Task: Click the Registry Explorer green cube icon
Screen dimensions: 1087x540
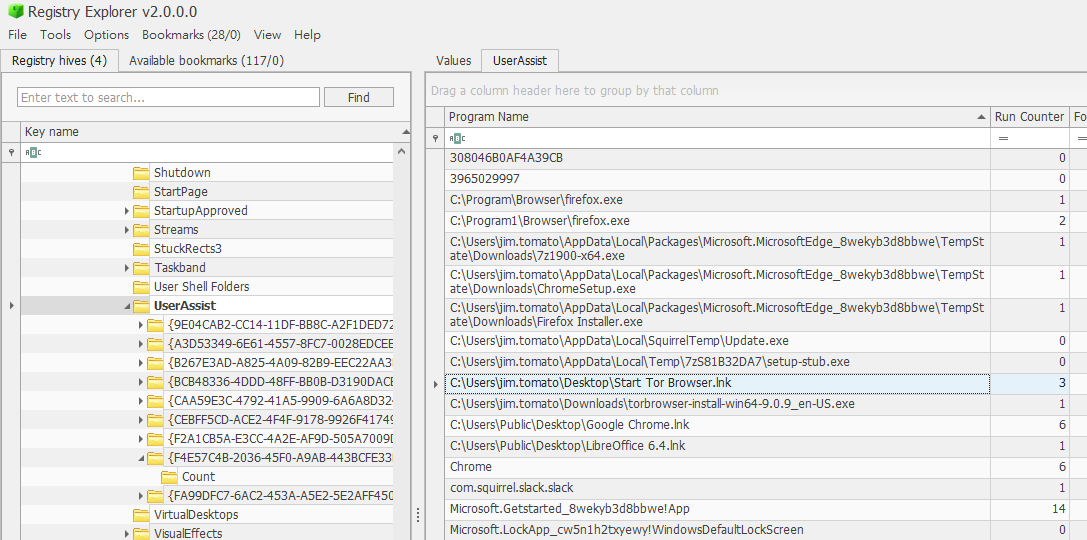Action: pyautogui.click(x=15, y=11)
